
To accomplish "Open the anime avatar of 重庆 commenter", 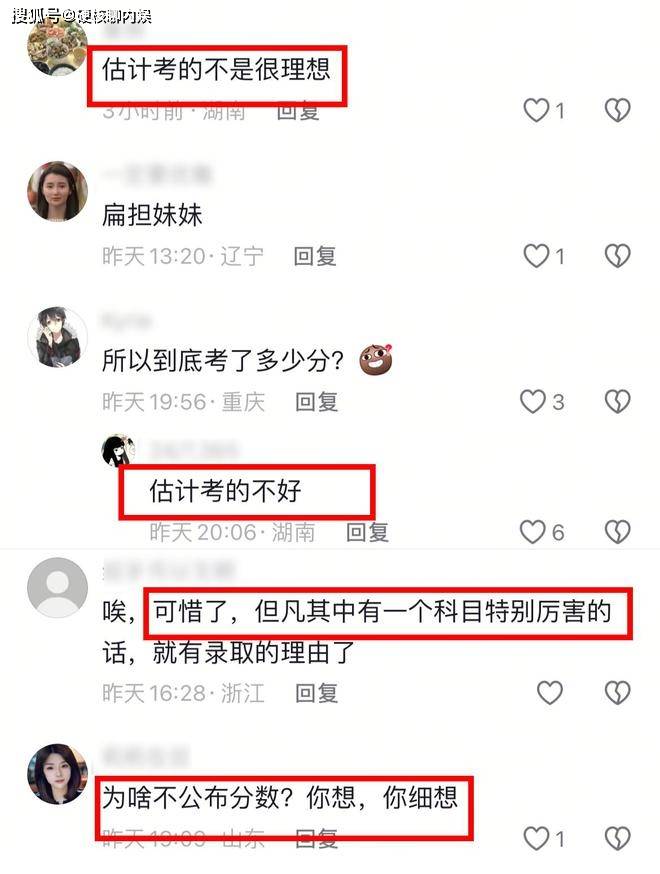I will (x=57, y=337).
